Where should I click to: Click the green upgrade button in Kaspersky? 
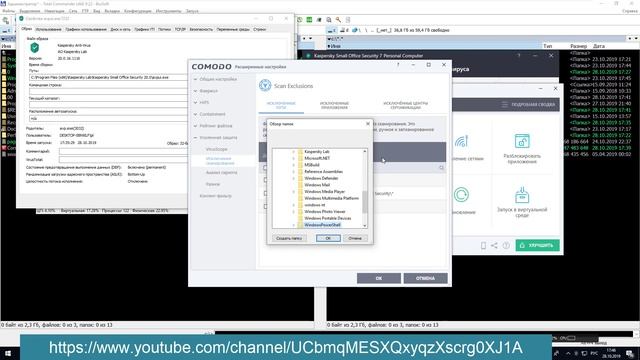pos(538,245)
